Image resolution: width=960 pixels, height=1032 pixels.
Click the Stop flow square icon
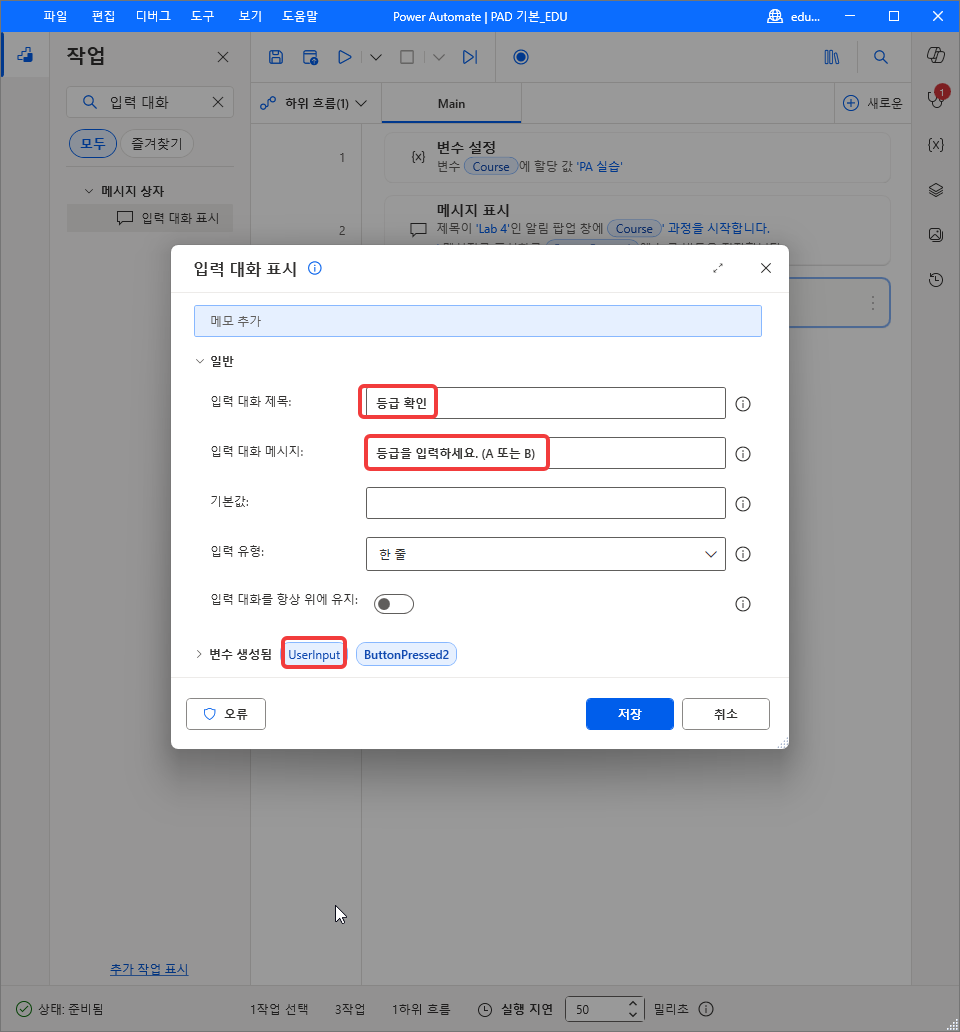(x=407, y=57)
